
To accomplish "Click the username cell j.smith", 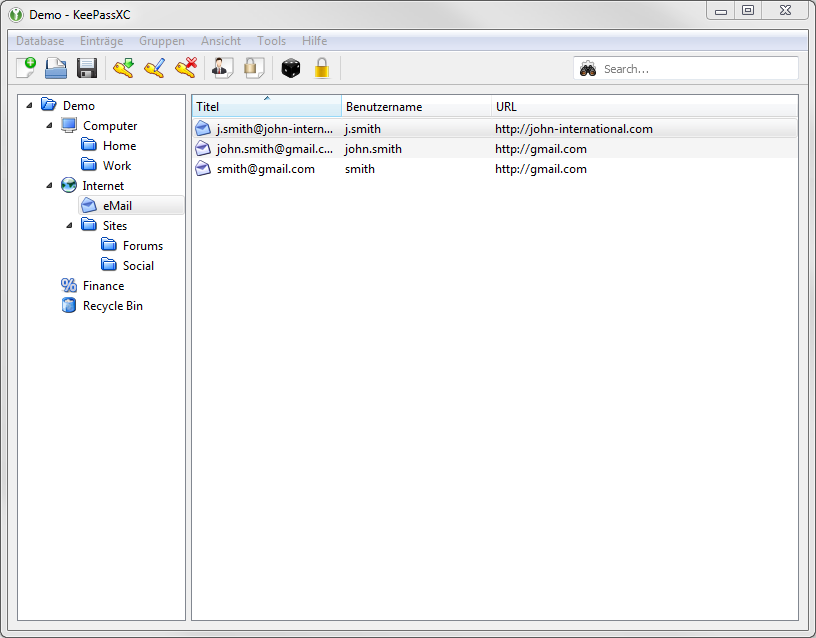I will tap(363, 129).
